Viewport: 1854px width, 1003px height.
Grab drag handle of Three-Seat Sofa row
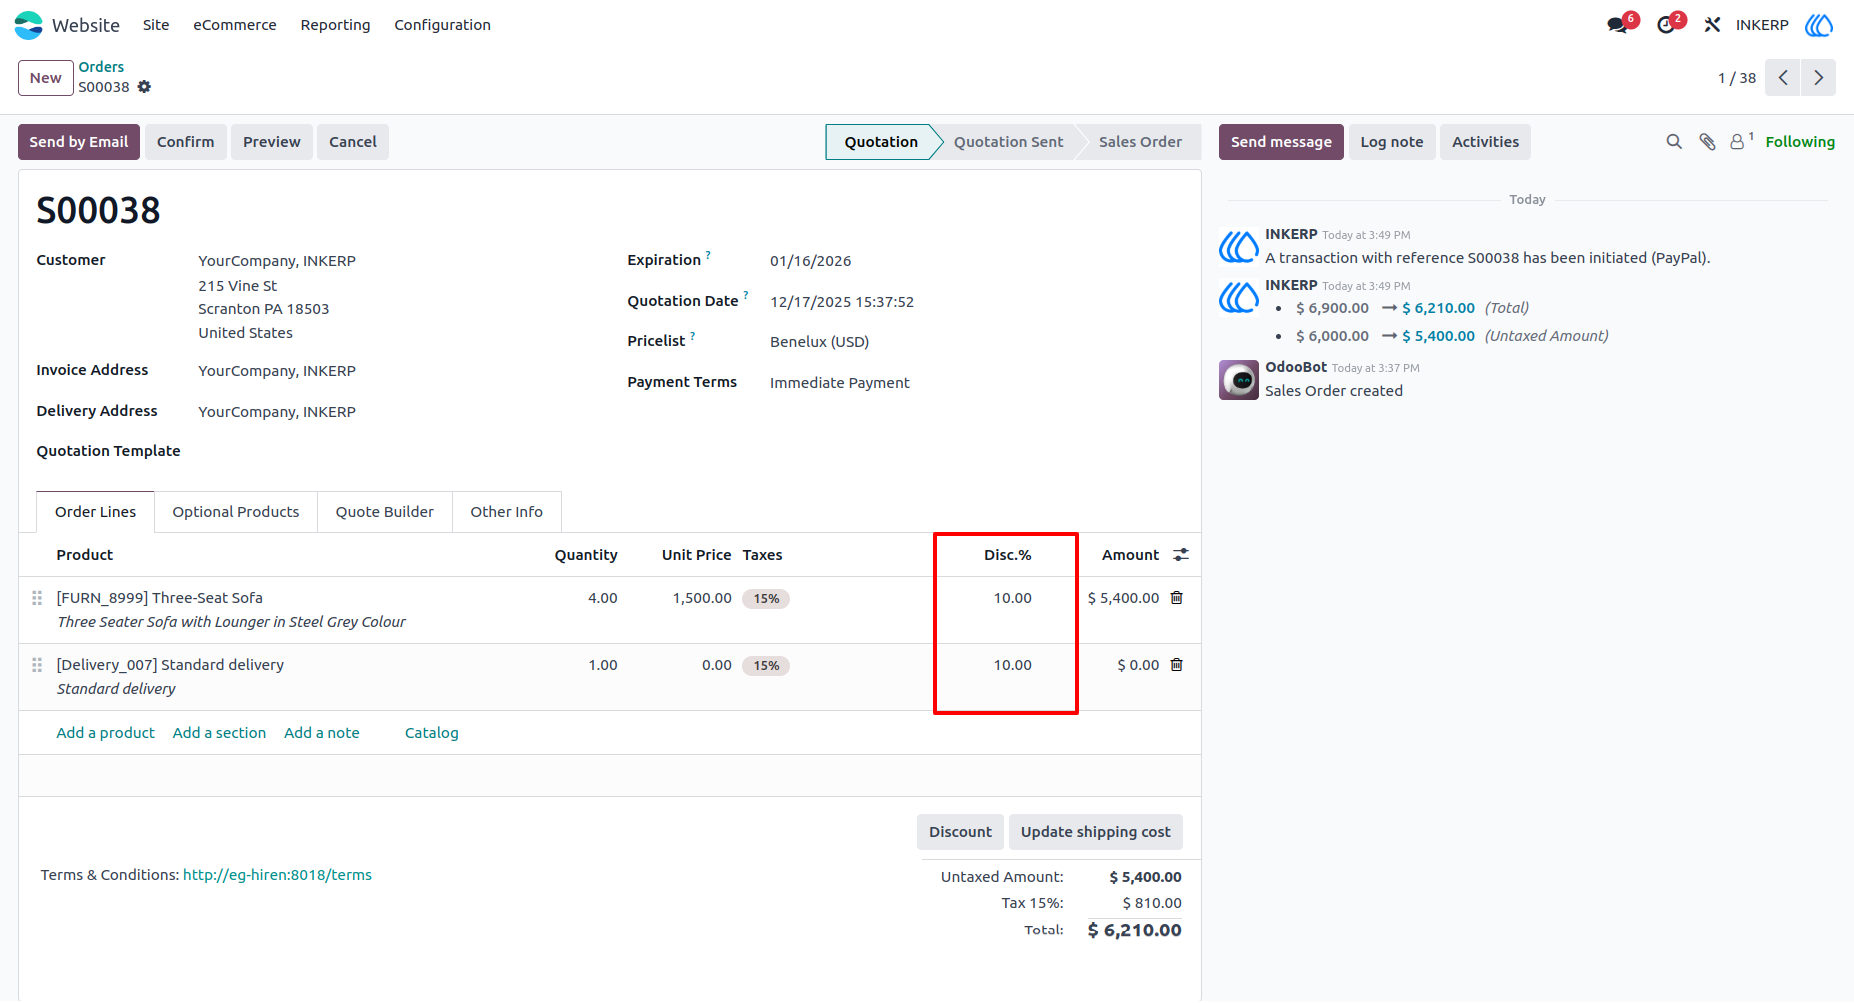point(37,598)
